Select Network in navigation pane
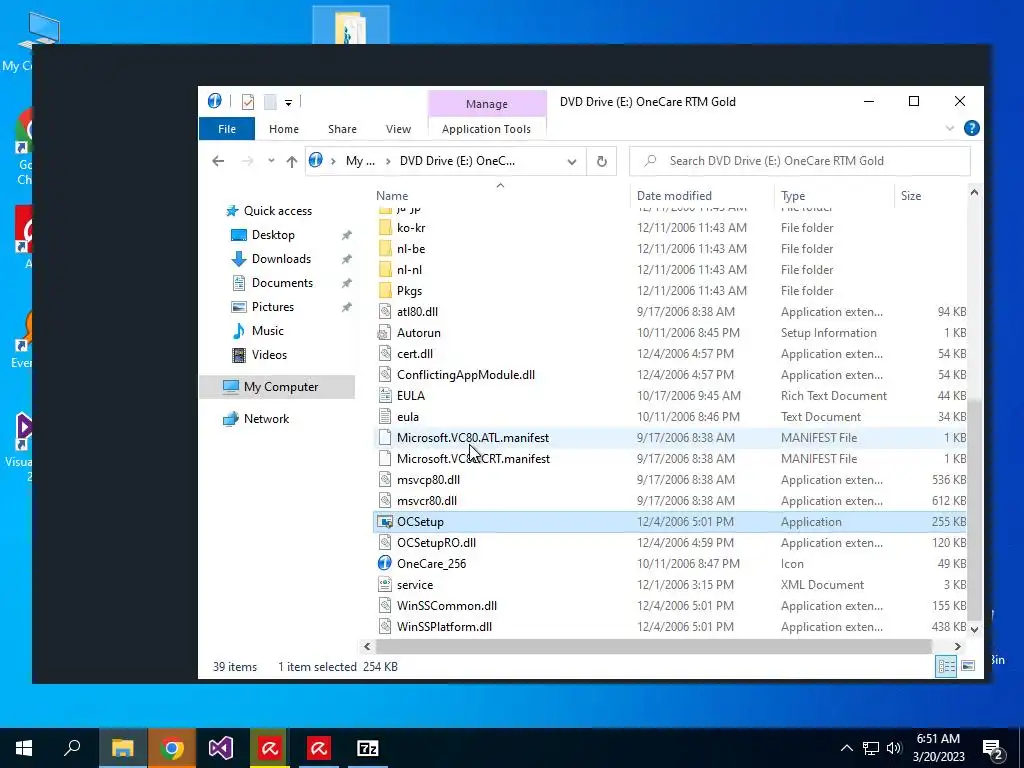 [x=266, y=419]
